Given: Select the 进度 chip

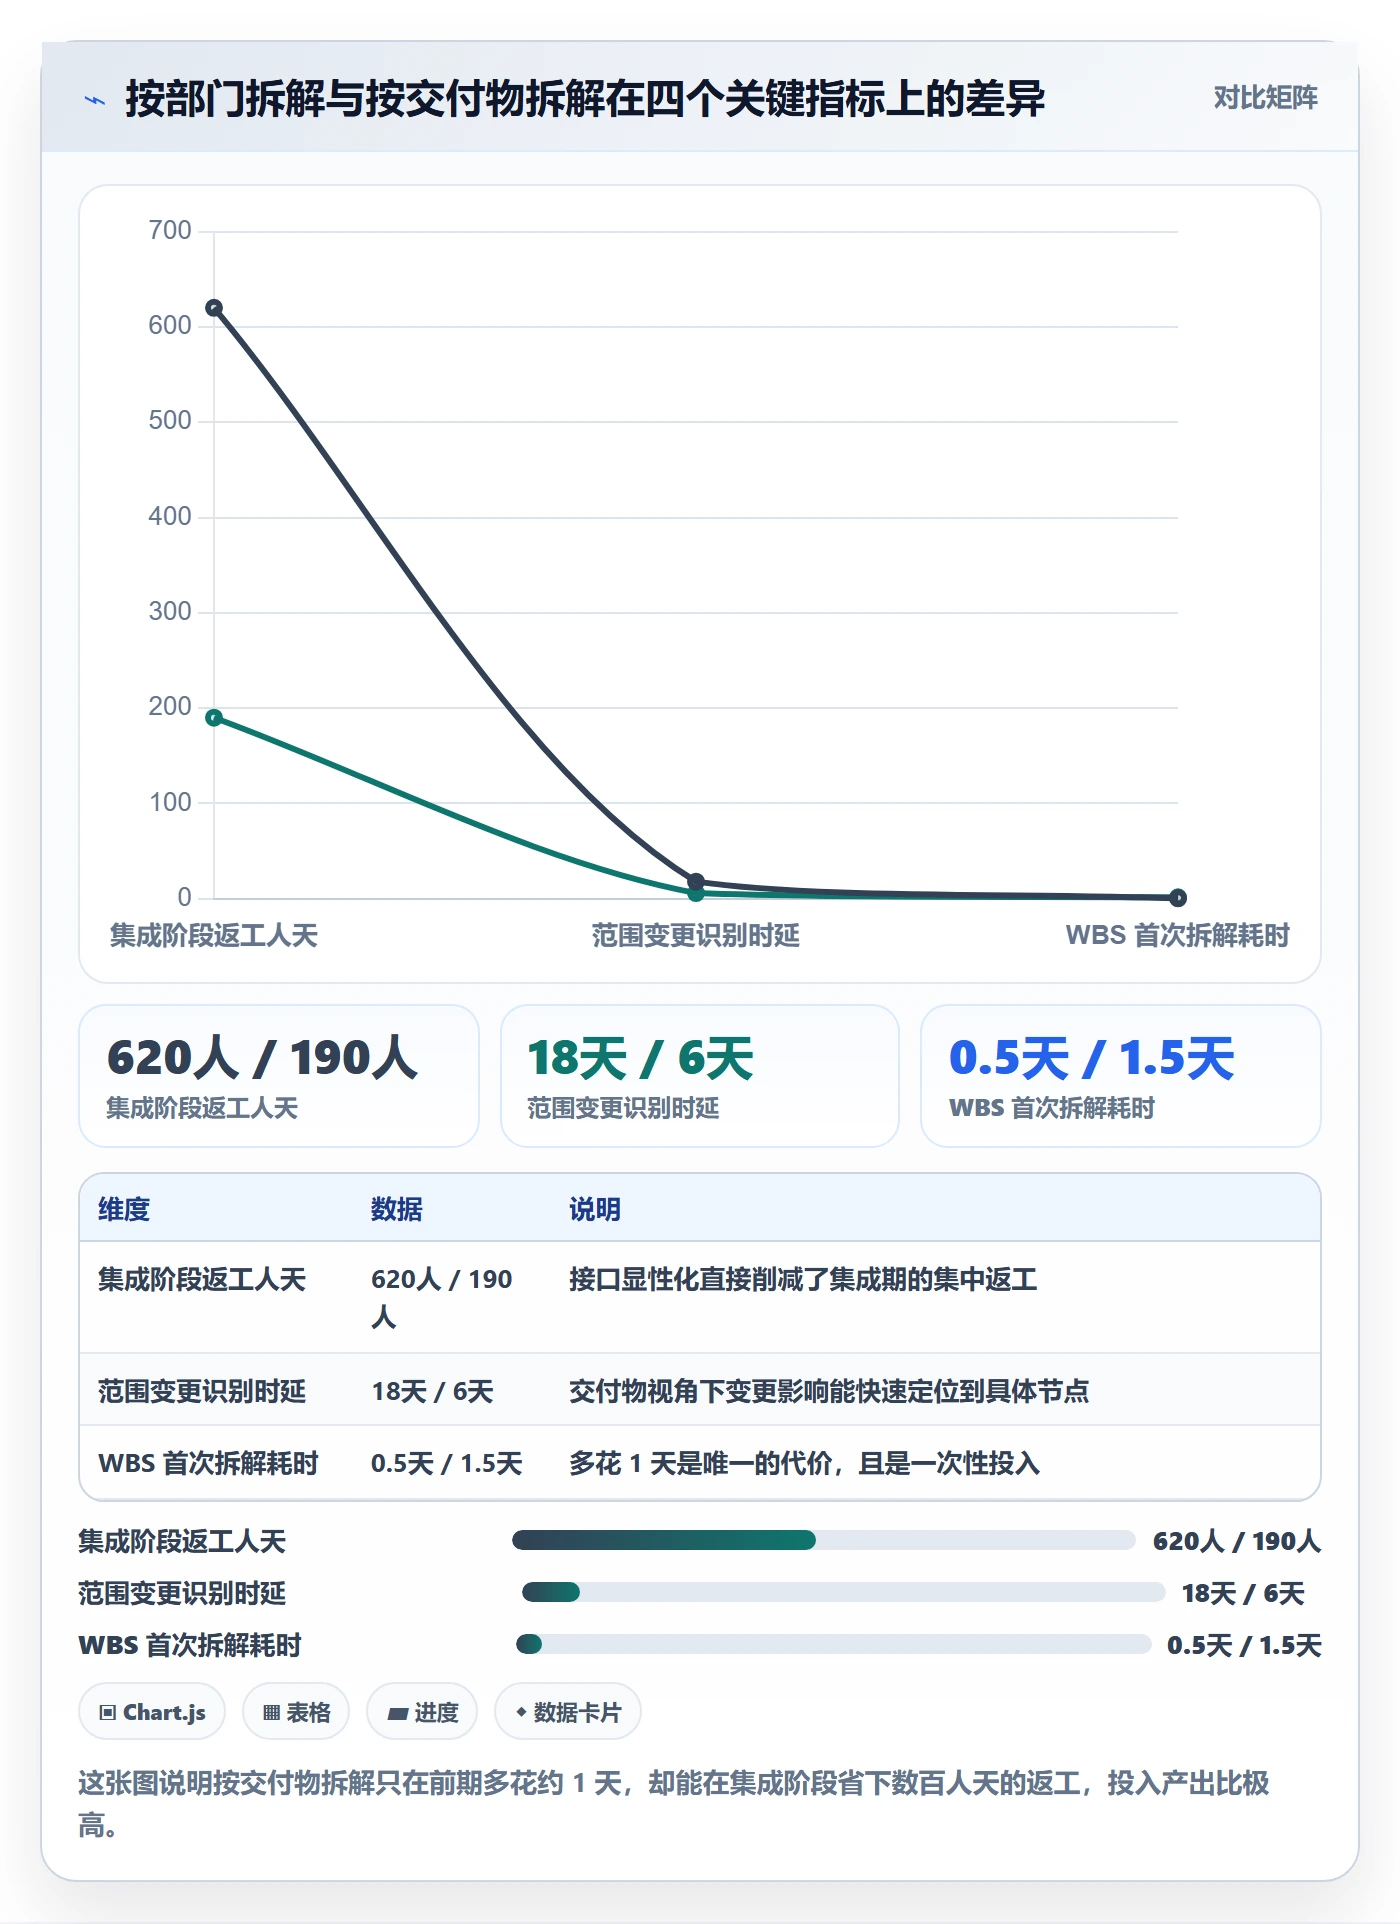Looking at the screenshot, I should tap(422, 1712).
